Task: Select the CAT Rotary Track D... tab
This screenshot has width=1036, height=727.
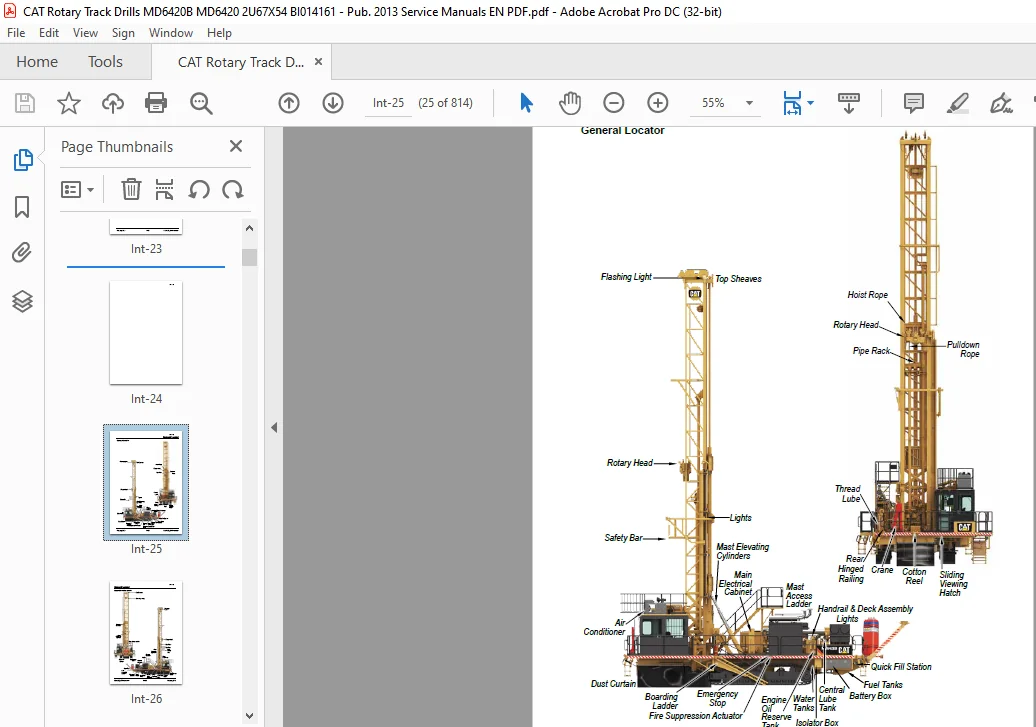Action: (x=240, y=62)
